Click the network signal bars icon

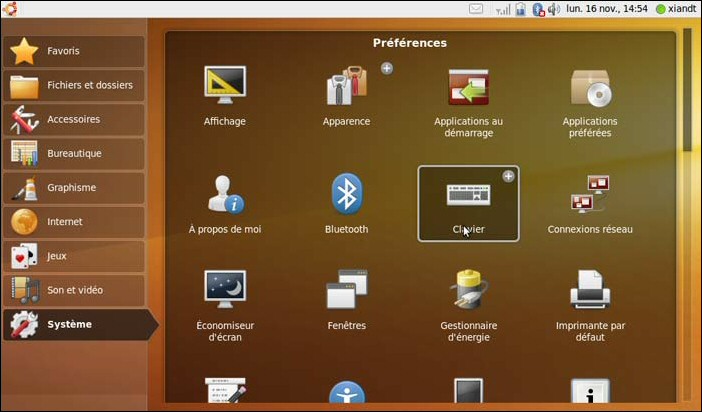point(503,9)
